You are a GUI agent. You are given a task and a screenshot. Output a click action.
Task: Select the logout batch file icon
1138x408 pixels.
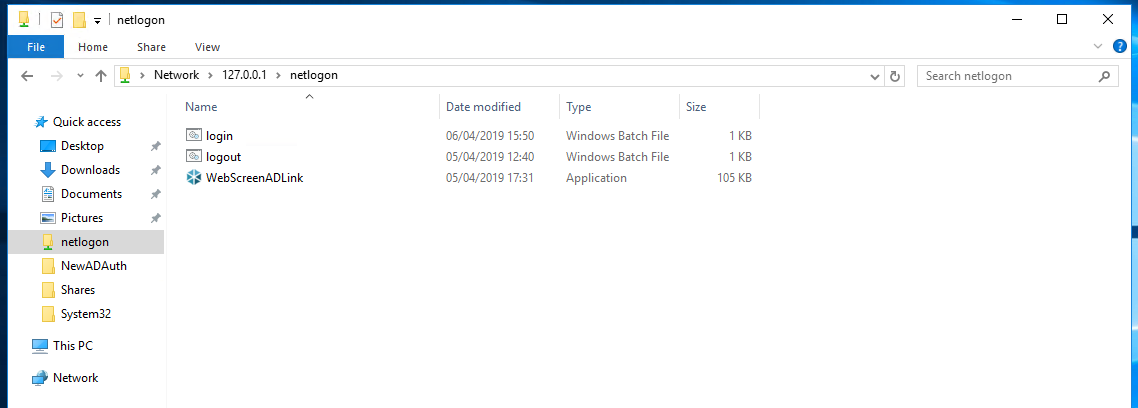coord(194,157)
